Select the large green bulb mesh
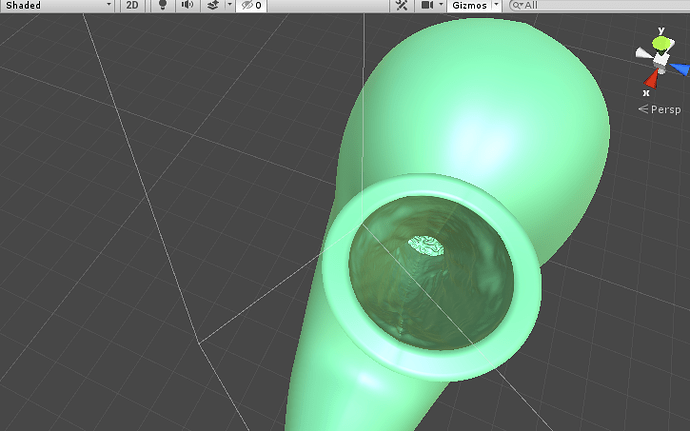This screenshot has height=431, width=690. pyautogui.click(x=475, y=110)
